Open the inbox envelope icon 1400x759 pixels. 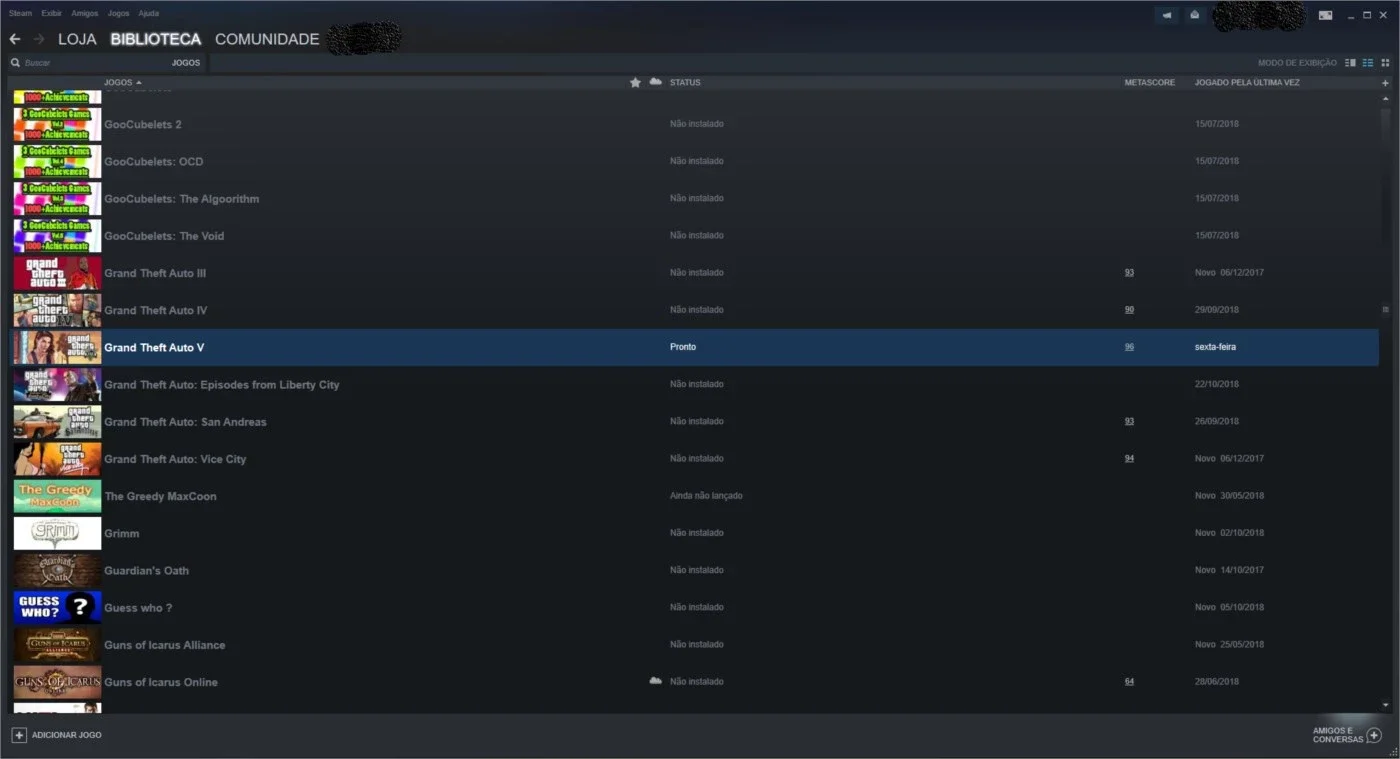[1194, 15]
